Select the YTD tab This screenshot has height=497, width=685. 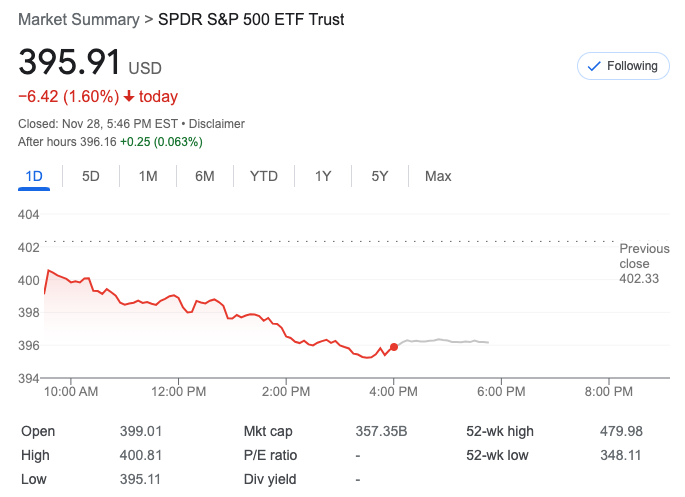264,176
